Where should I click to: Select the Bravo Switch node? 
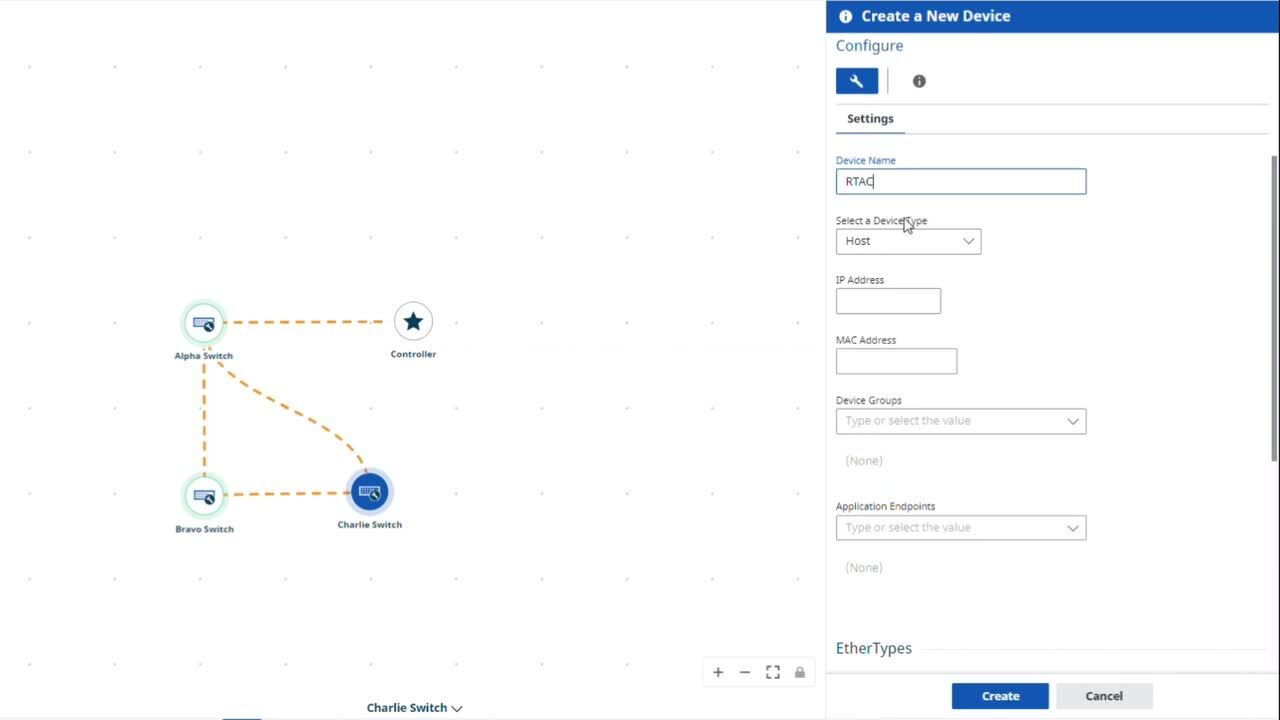(204, 495)
